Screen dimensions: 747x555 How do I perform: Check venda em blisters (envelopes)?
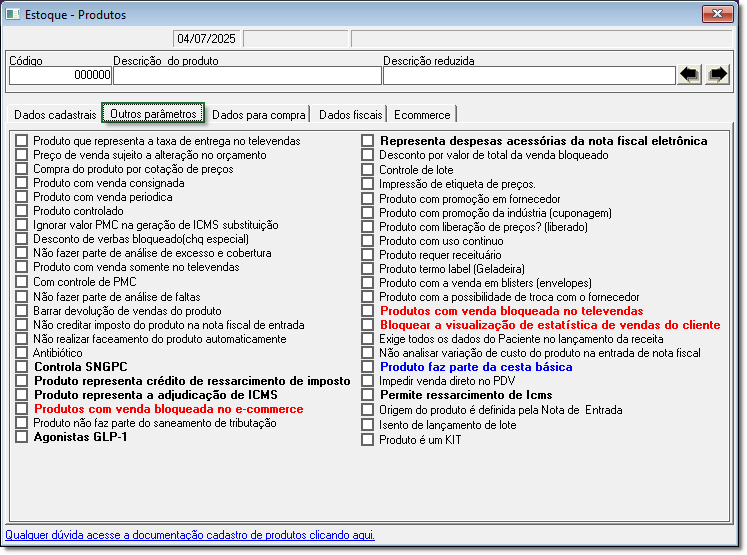point(367,283)
